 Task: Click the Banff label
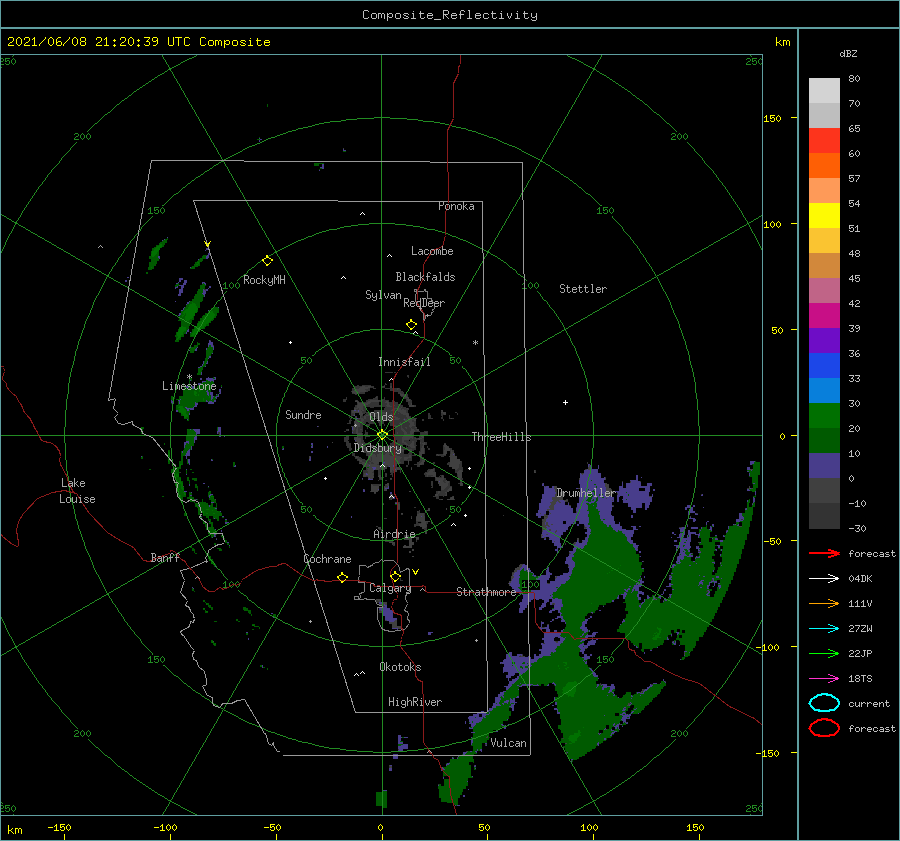[165, 558]
